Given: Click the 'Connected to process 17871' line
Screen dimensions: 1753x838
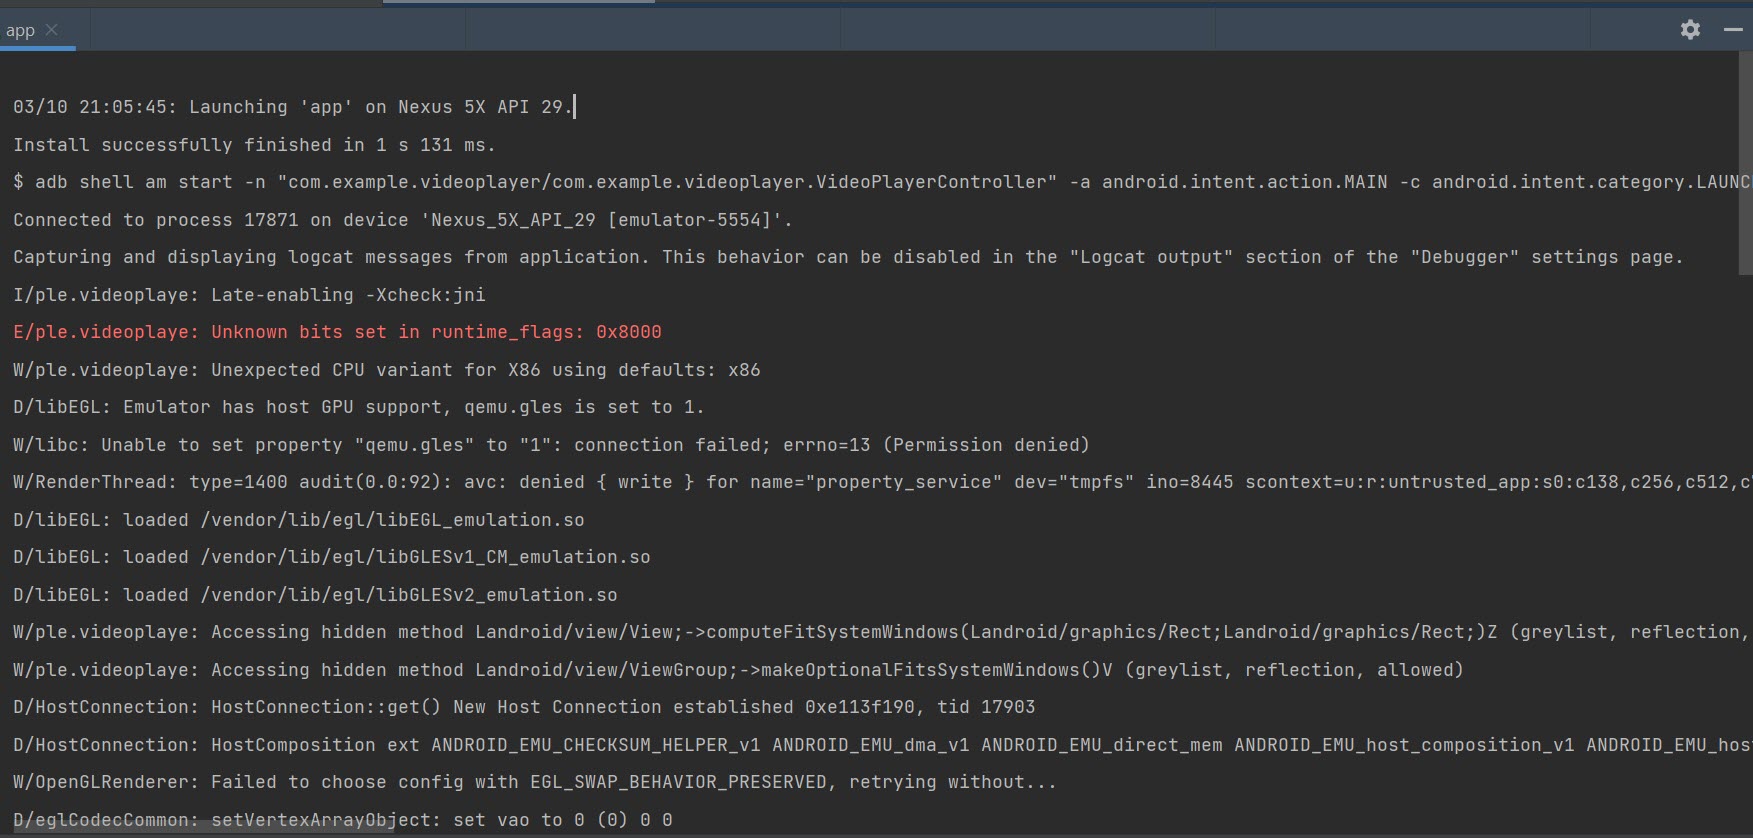Looking at the screenshot, I should tap(402, 220).
